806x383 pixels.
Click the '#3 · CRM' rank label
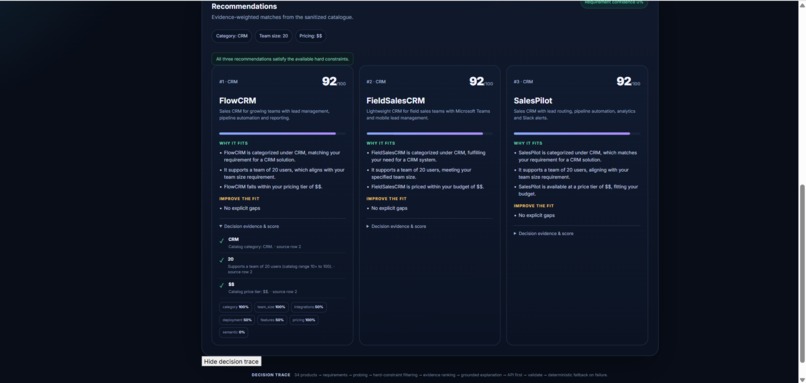(x=523, y=82)
